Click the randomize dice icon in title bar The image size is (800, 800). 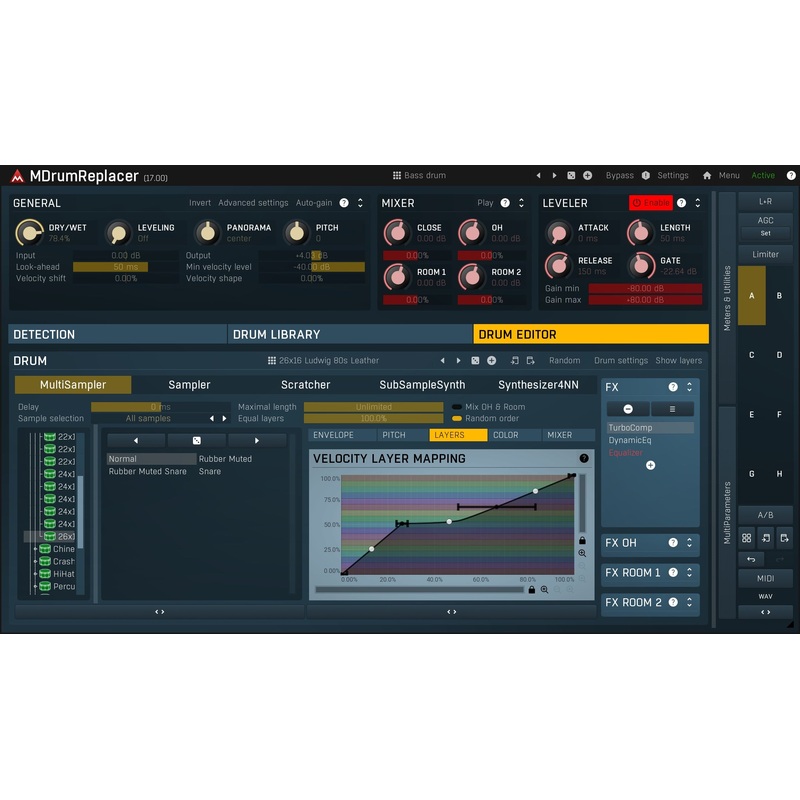[571, 176]
